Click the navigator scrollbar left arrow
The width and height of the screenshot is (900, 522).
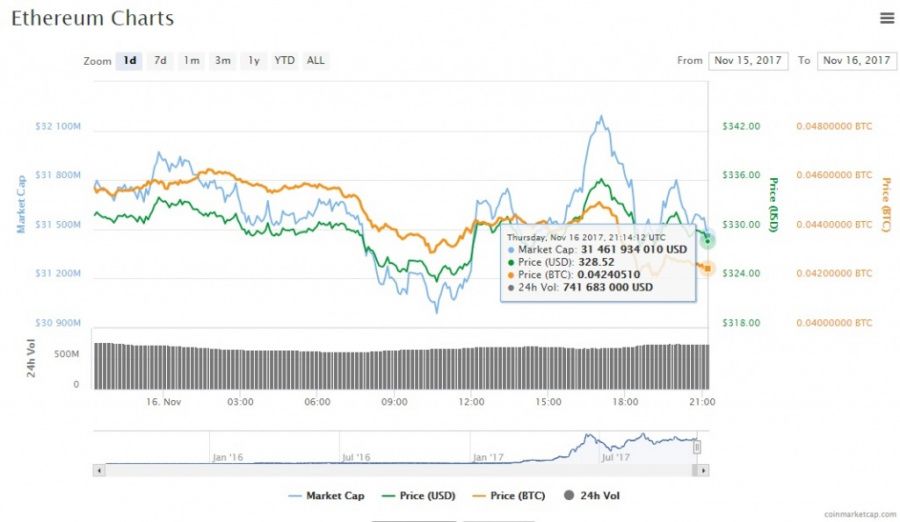click(x=99, y=470)
